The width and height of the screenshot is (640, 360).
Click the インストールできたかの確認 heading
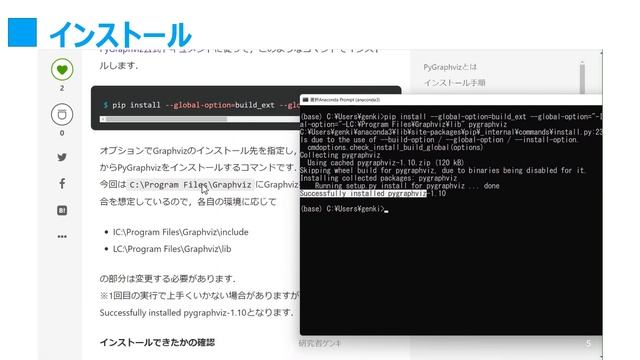click(x=157, y=342)
